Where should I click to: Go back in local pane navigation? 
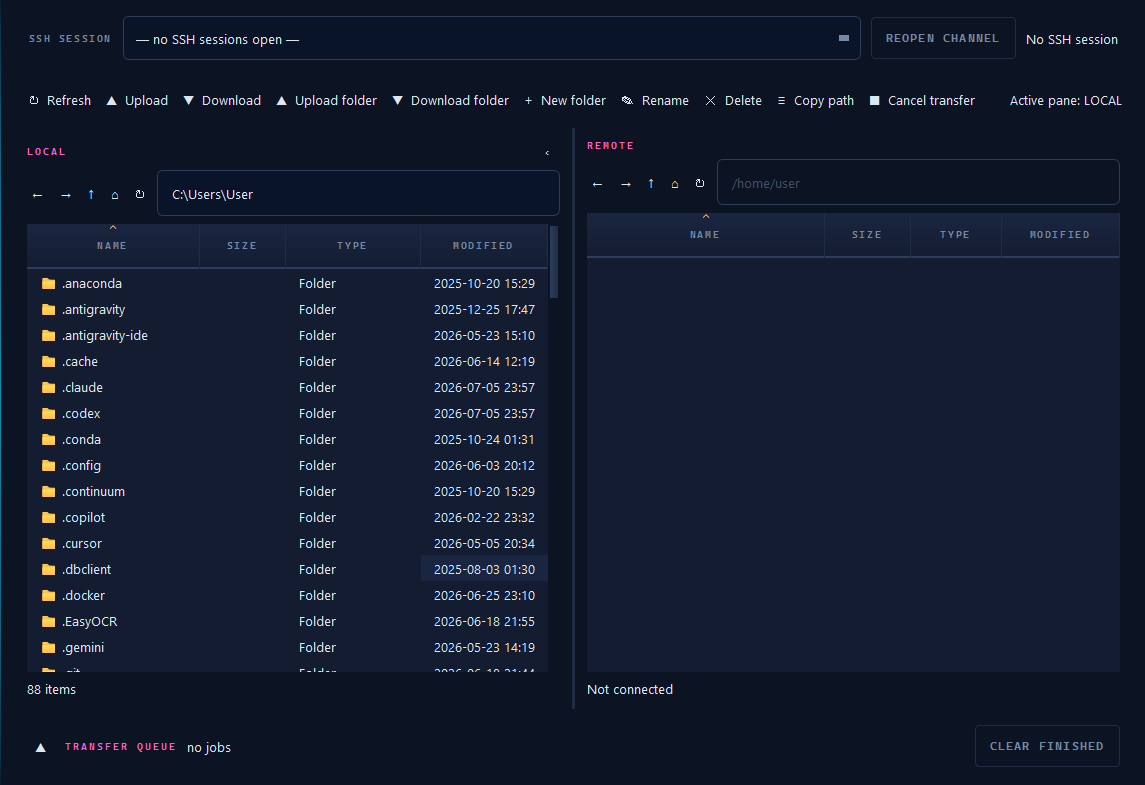pyautogui.click(x=38, y=195)
